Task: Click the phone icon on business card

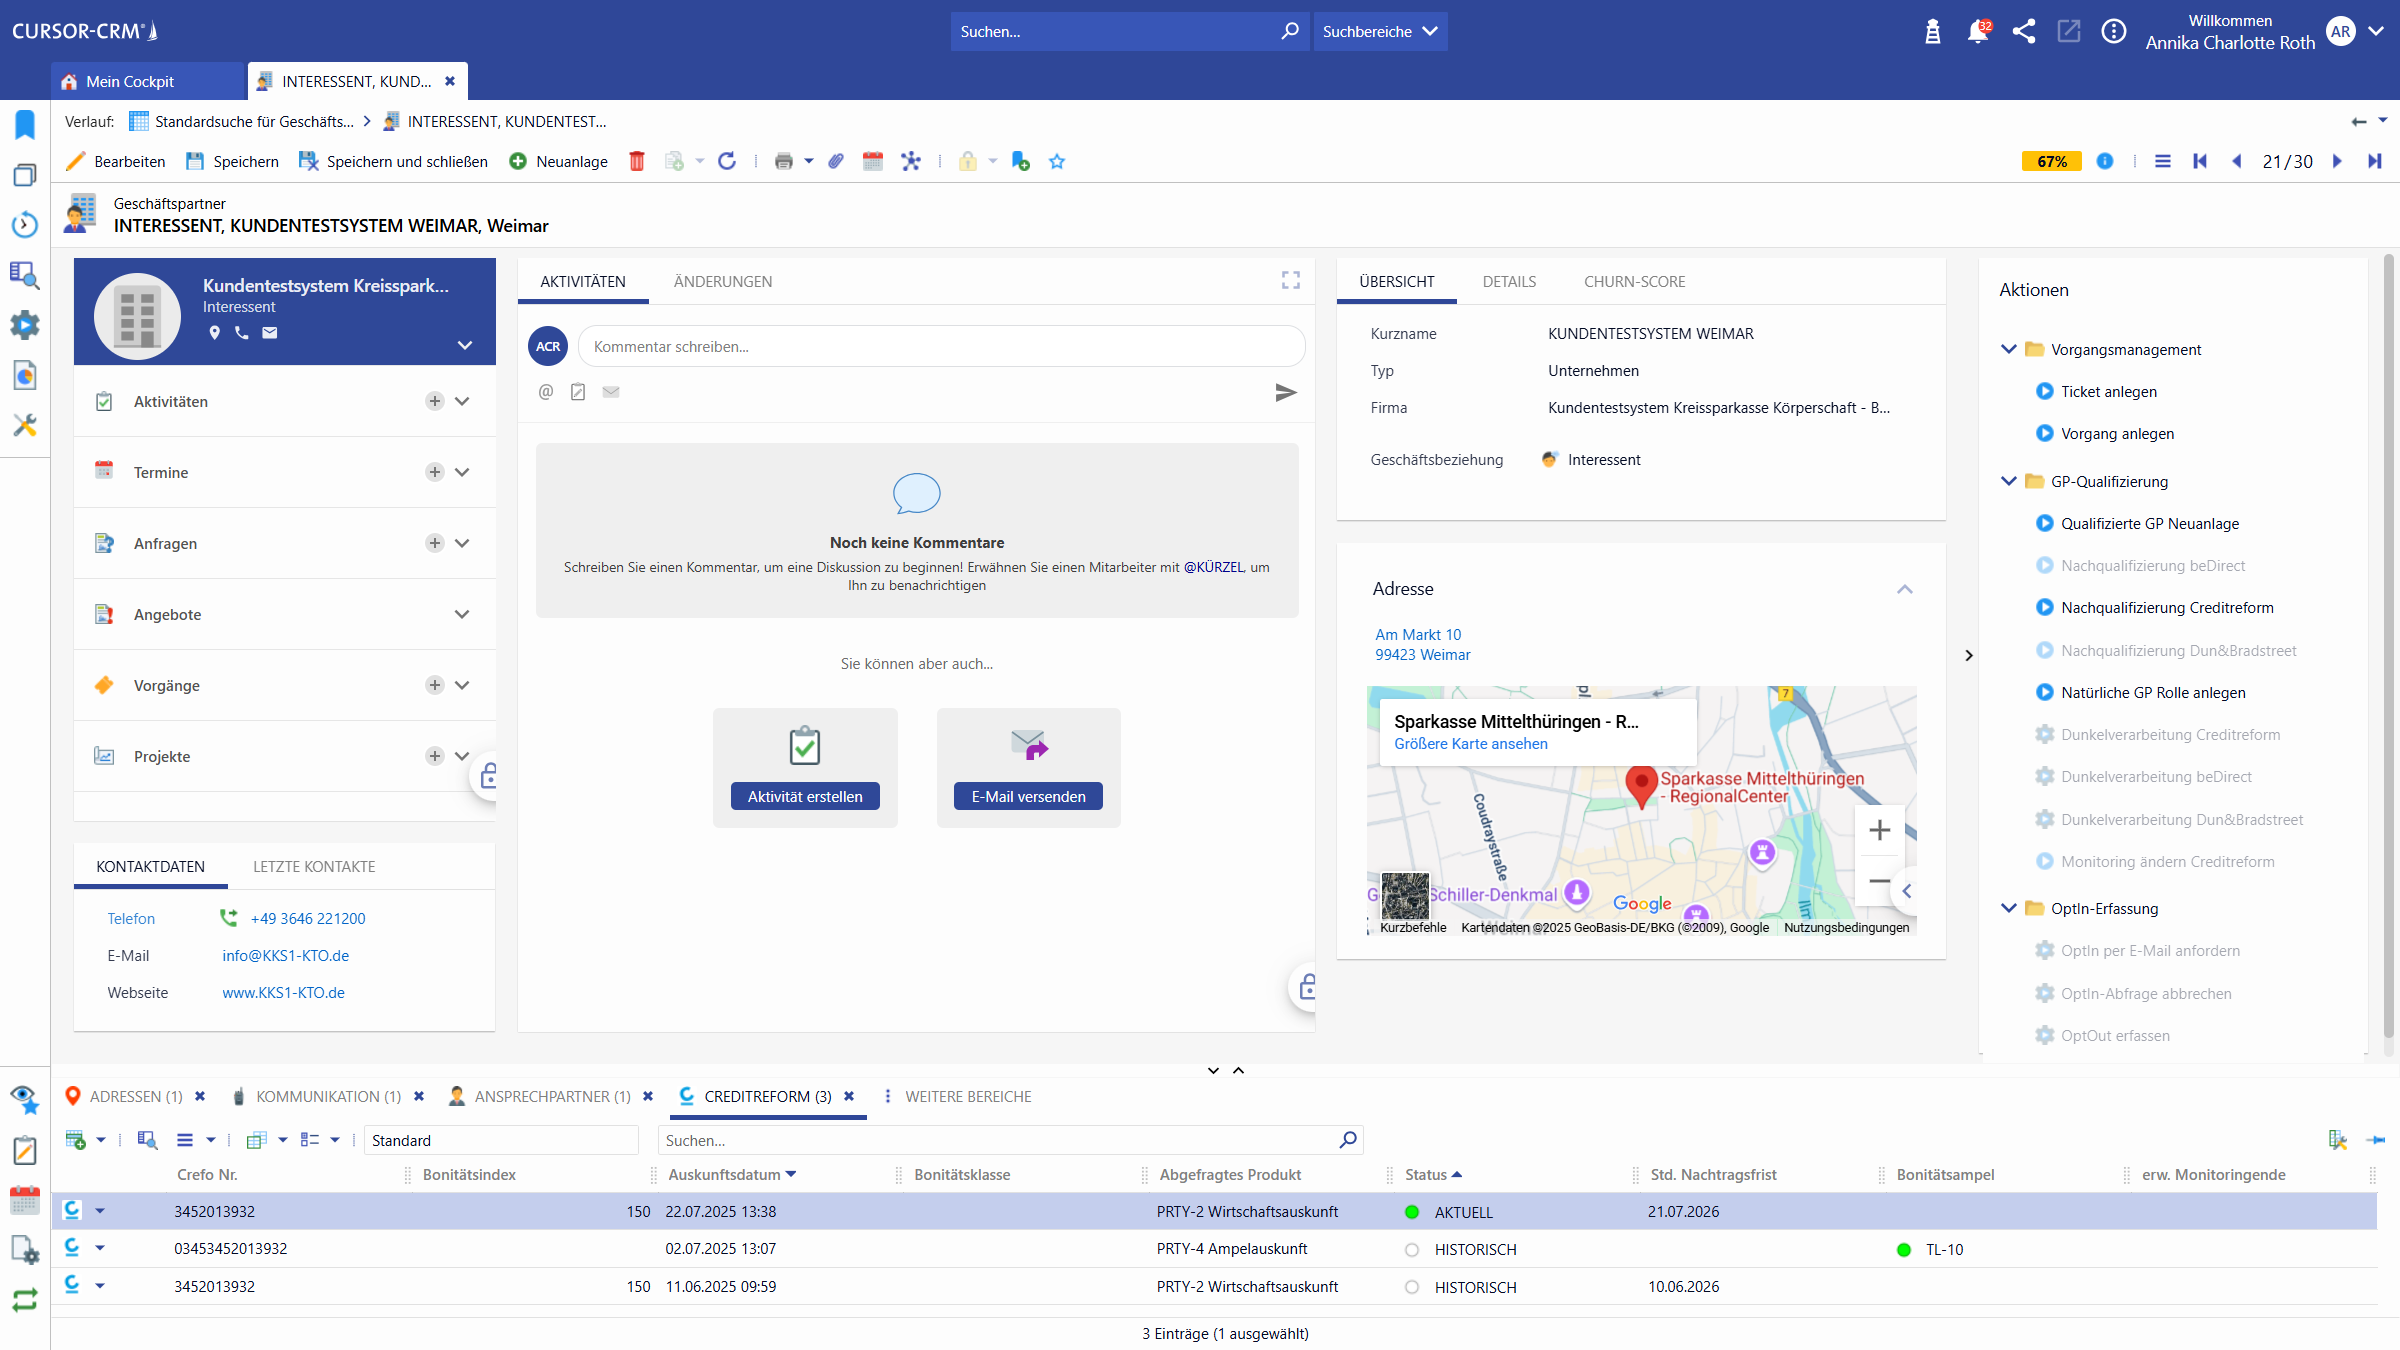Action: pyautogui.click(x=242, y=333)
